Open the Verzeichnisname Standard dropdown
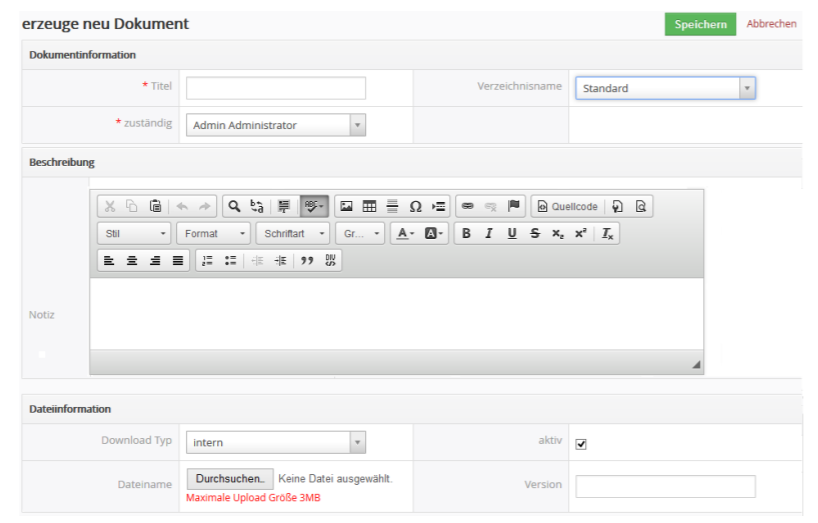 pos(666,88)
